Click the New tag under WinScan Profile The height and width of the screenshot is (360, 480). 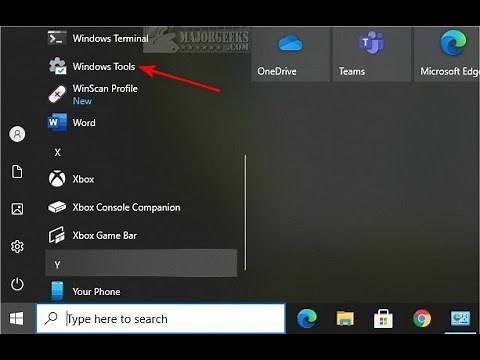tap(82, 101)
